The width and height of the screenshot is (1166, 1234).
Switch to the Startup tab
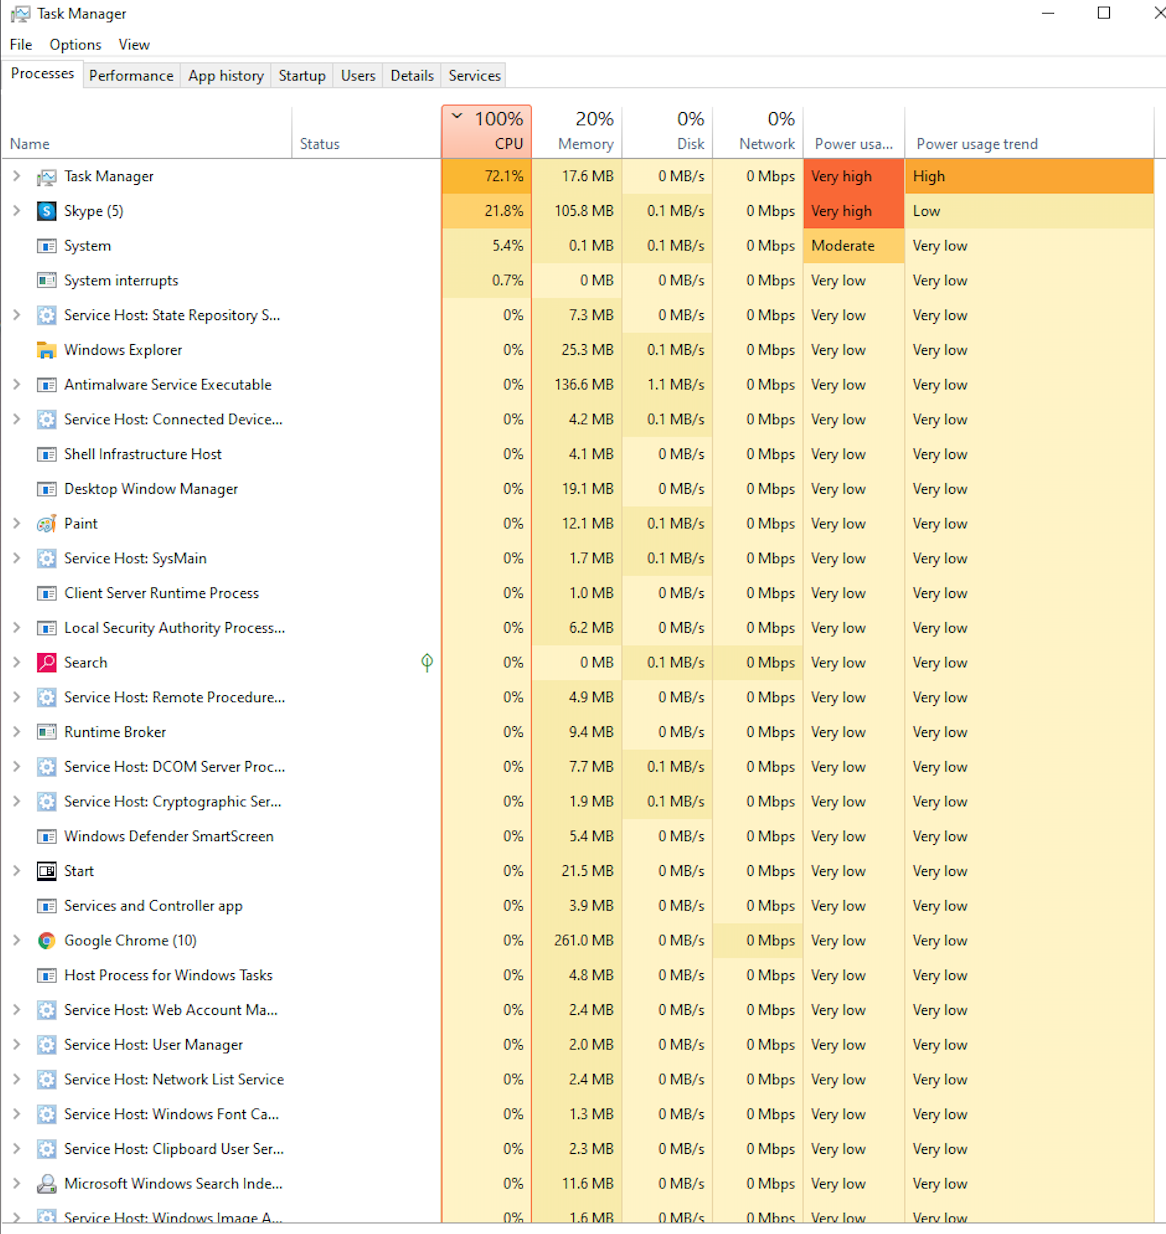(x=302, y=76)
